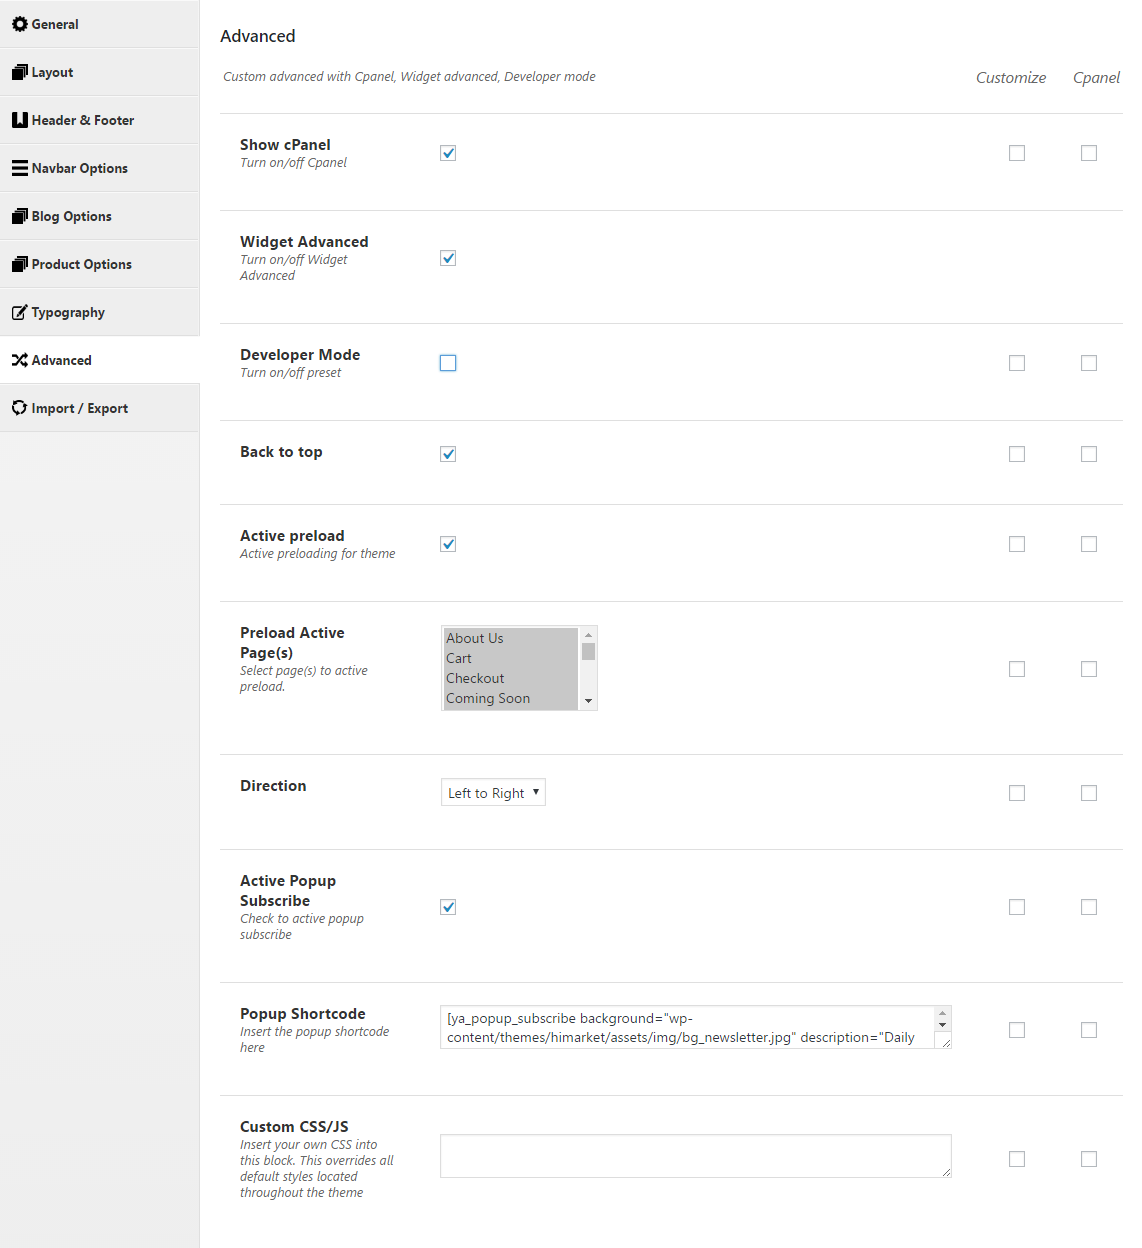The width and height of the screenshot is (1142, 1248).
Task: Enable the Developer Mode checkbox
Action: 448,363
